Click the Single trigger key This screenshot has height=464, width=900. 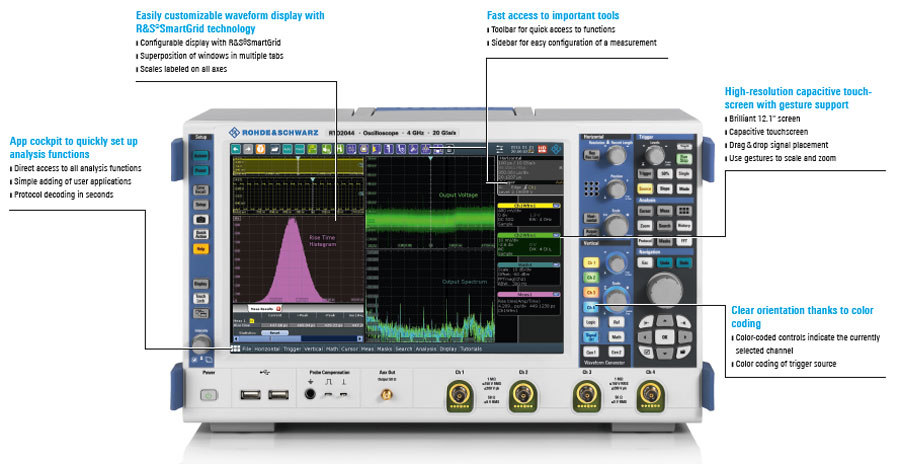click(684, 173)
